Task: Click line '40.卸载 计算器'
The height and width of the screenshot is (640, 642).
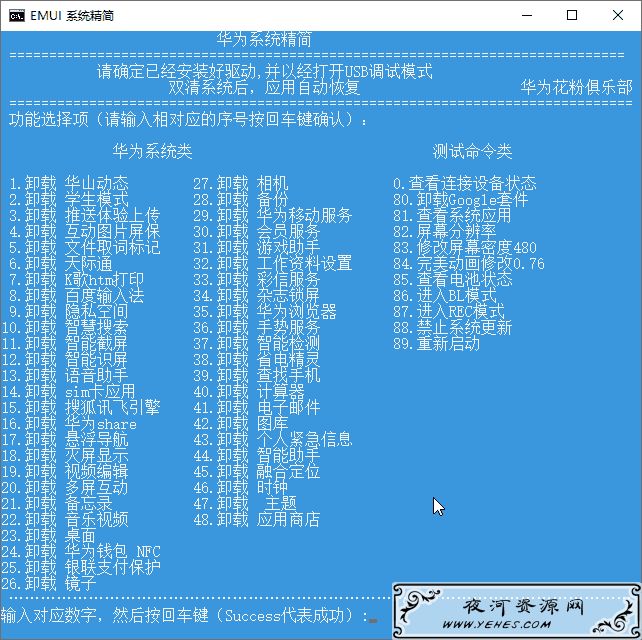Action: tap(249, 391)
